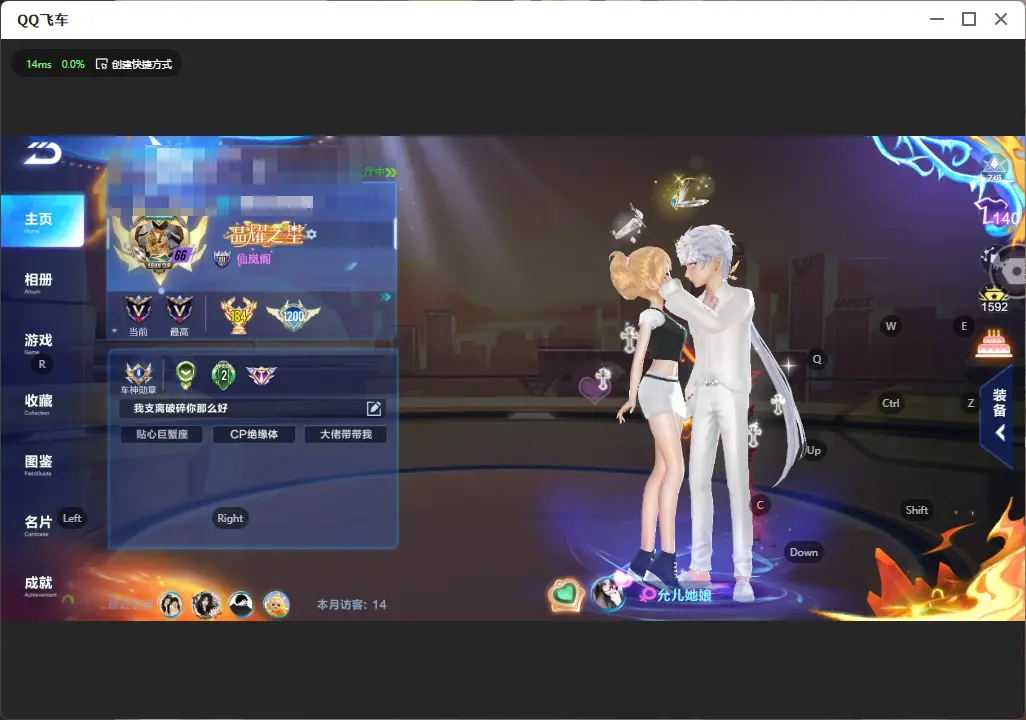Edit the signature with the pencil icon
The width and height of the screenshot is (1026, 720).
tap(374, 408)
